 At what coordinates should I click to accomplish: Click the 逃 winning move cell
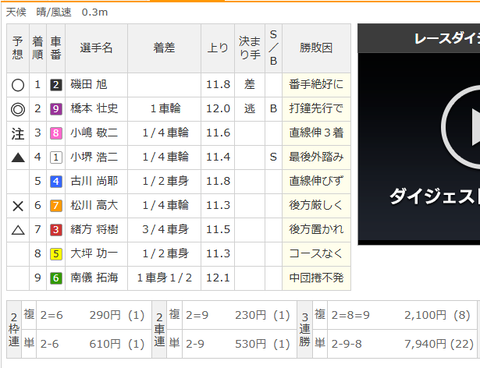[250, 109]
